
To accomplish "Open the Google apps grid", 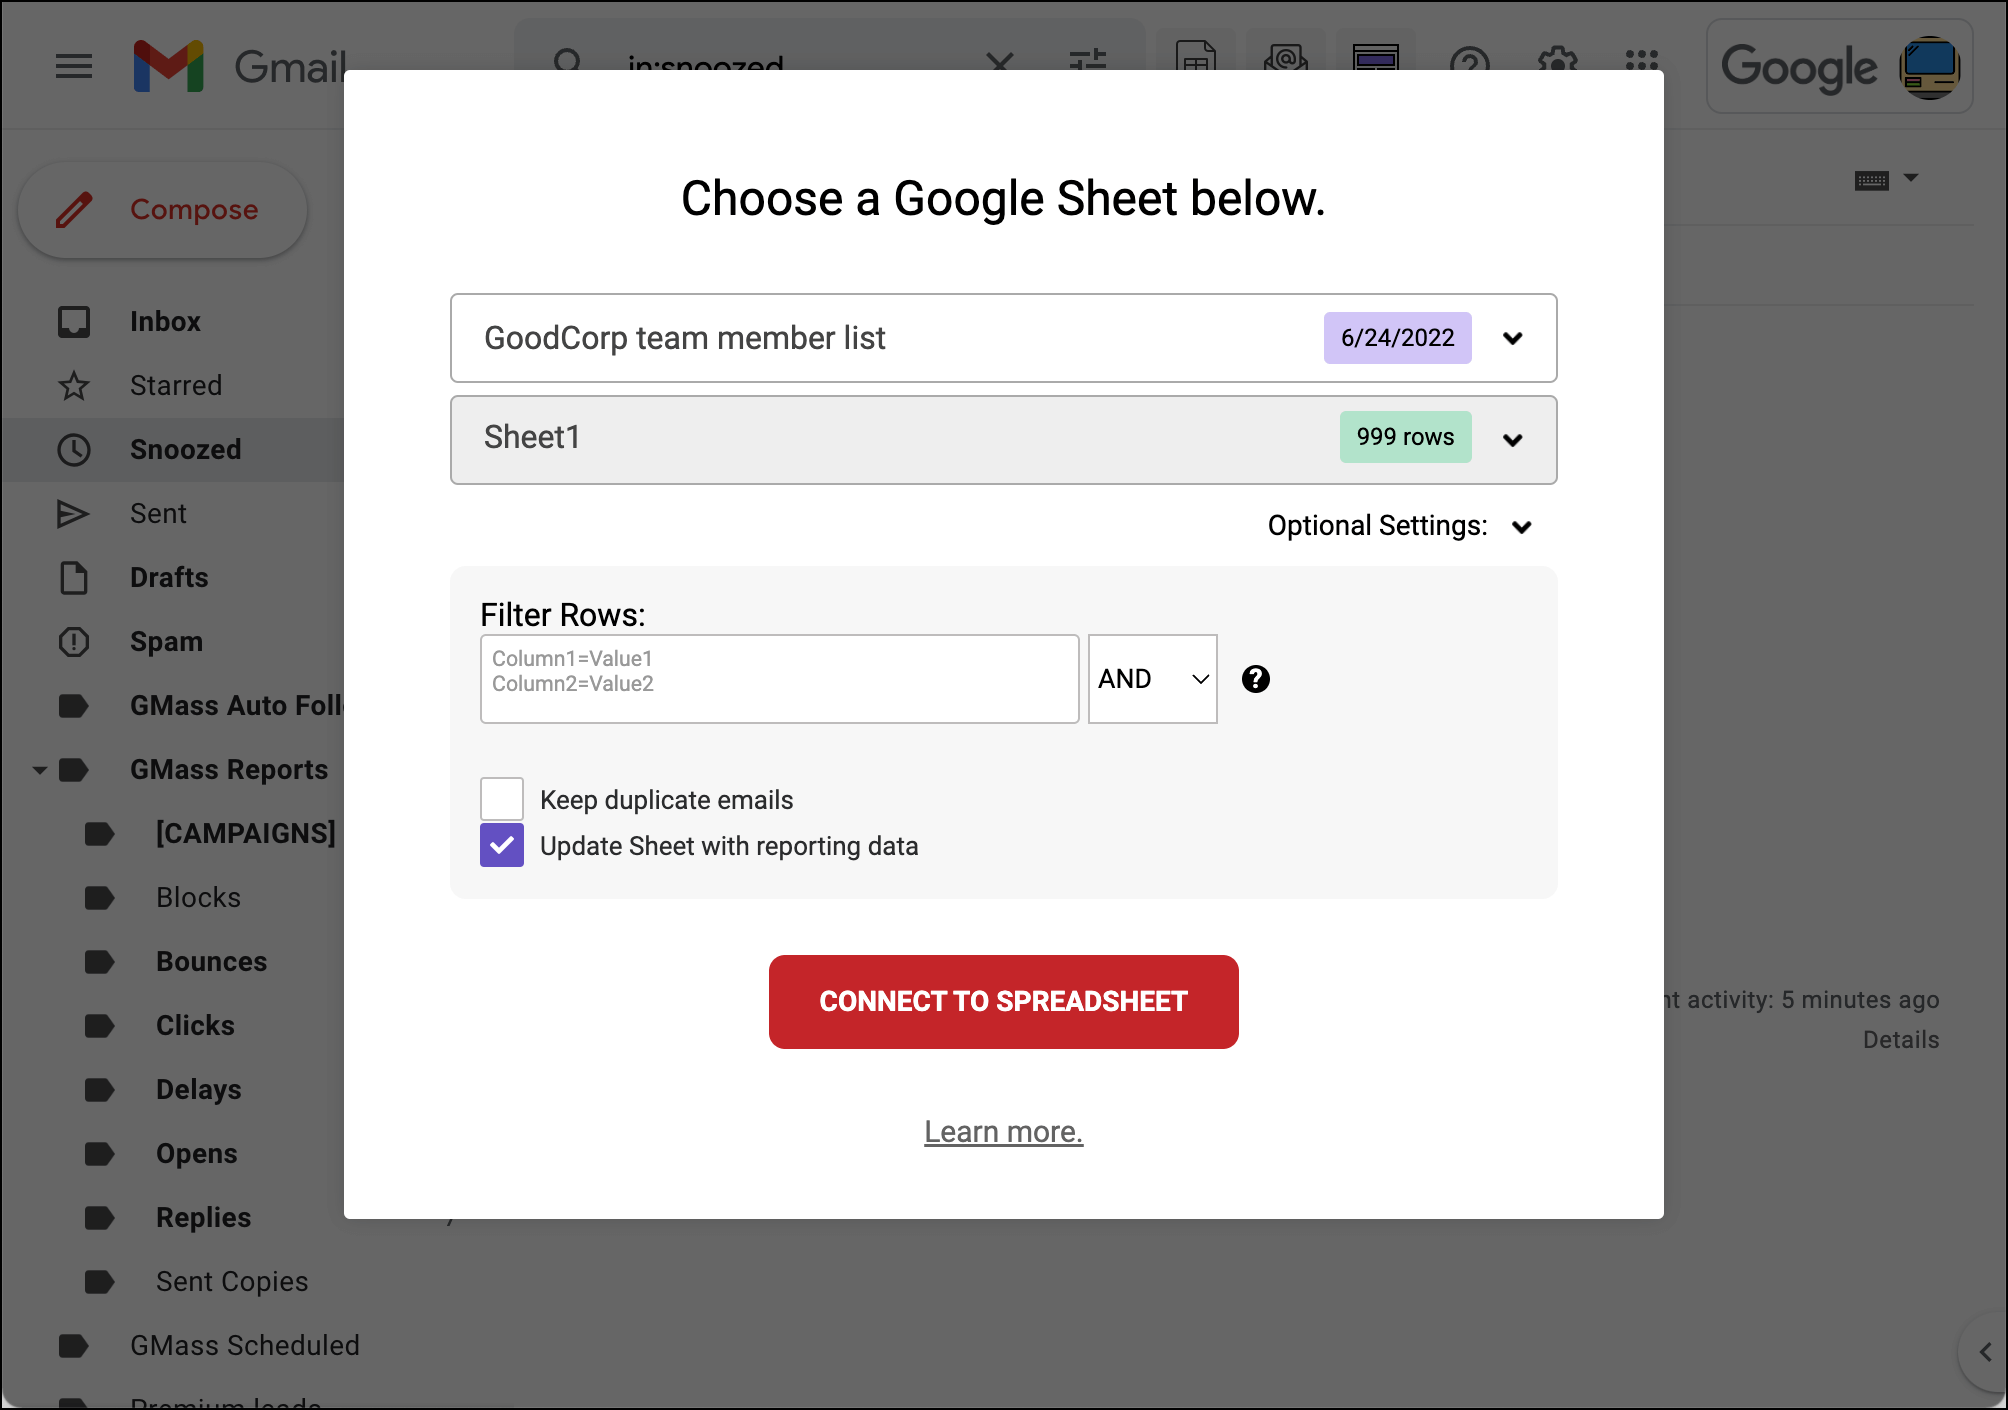I will (x=1642, y=60).
